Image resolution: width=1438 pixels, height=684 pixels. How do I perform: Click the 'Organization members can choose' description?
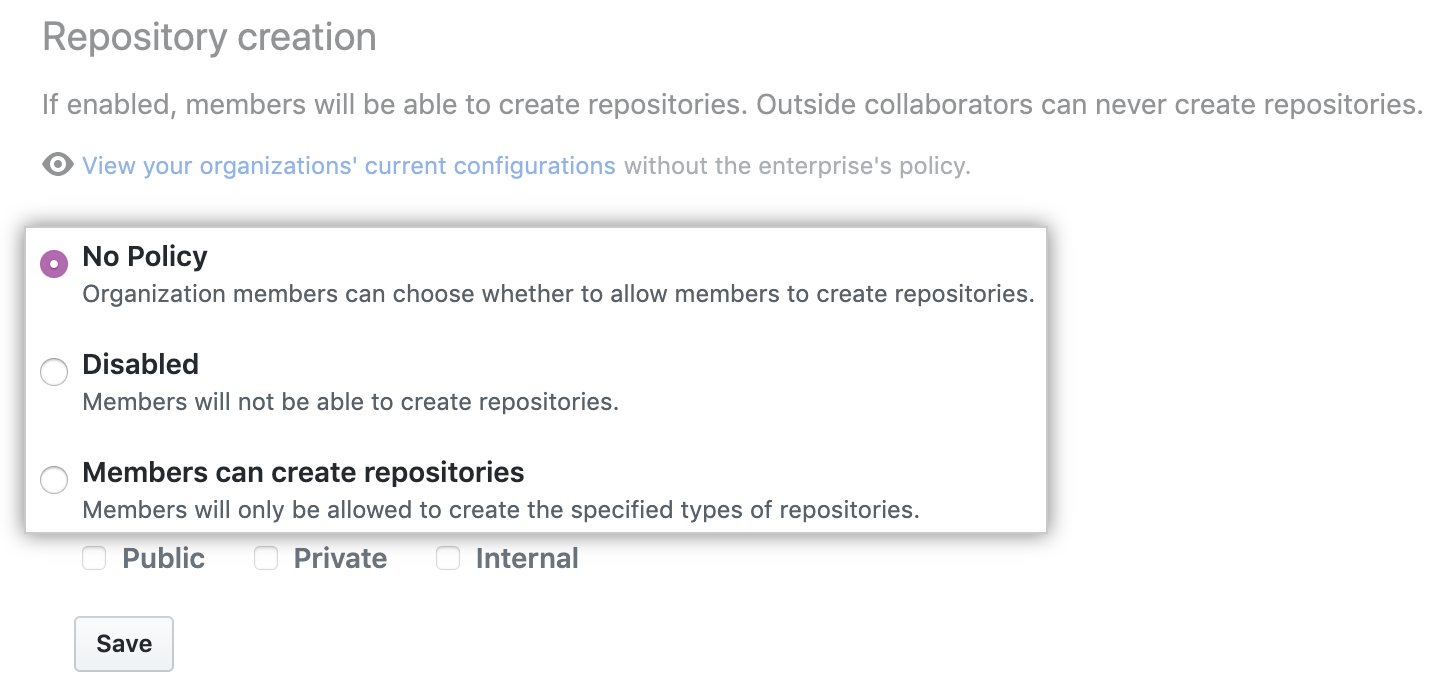[x=558, y=295]
